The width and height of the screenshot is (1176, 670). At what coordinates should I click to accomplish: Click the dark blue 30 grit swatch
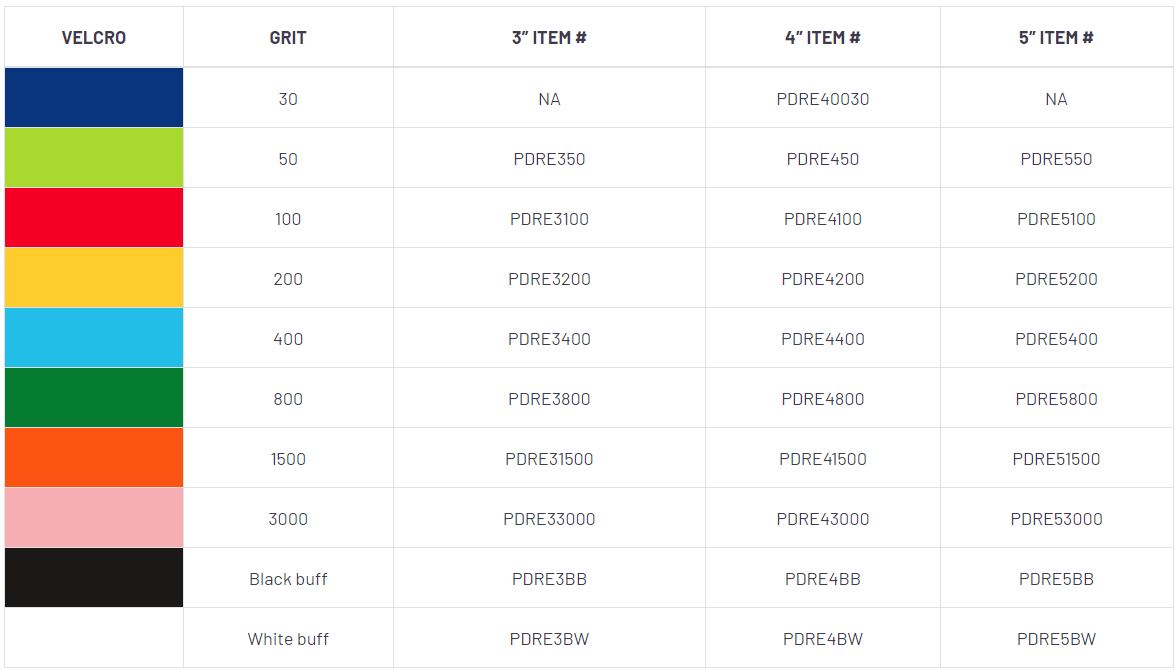[x=94, y=98]
